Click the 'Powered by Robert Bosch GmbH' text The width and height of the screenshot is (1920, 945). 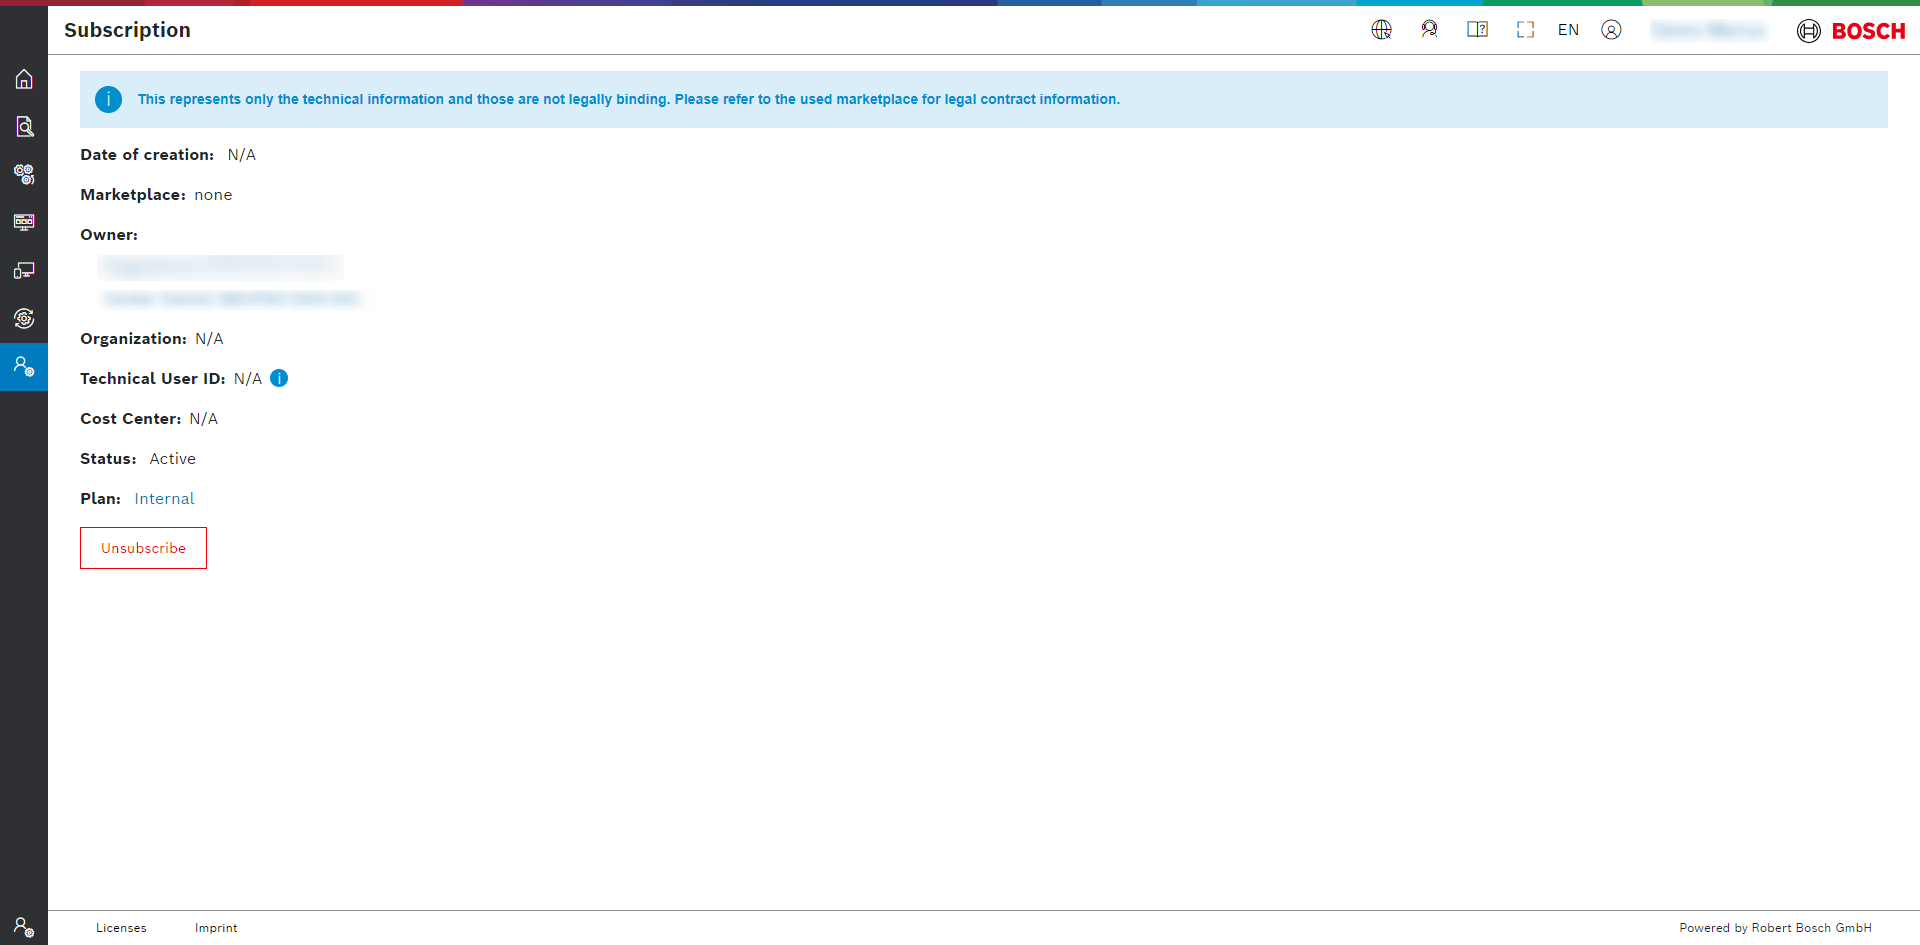[x=1775, y=928]
